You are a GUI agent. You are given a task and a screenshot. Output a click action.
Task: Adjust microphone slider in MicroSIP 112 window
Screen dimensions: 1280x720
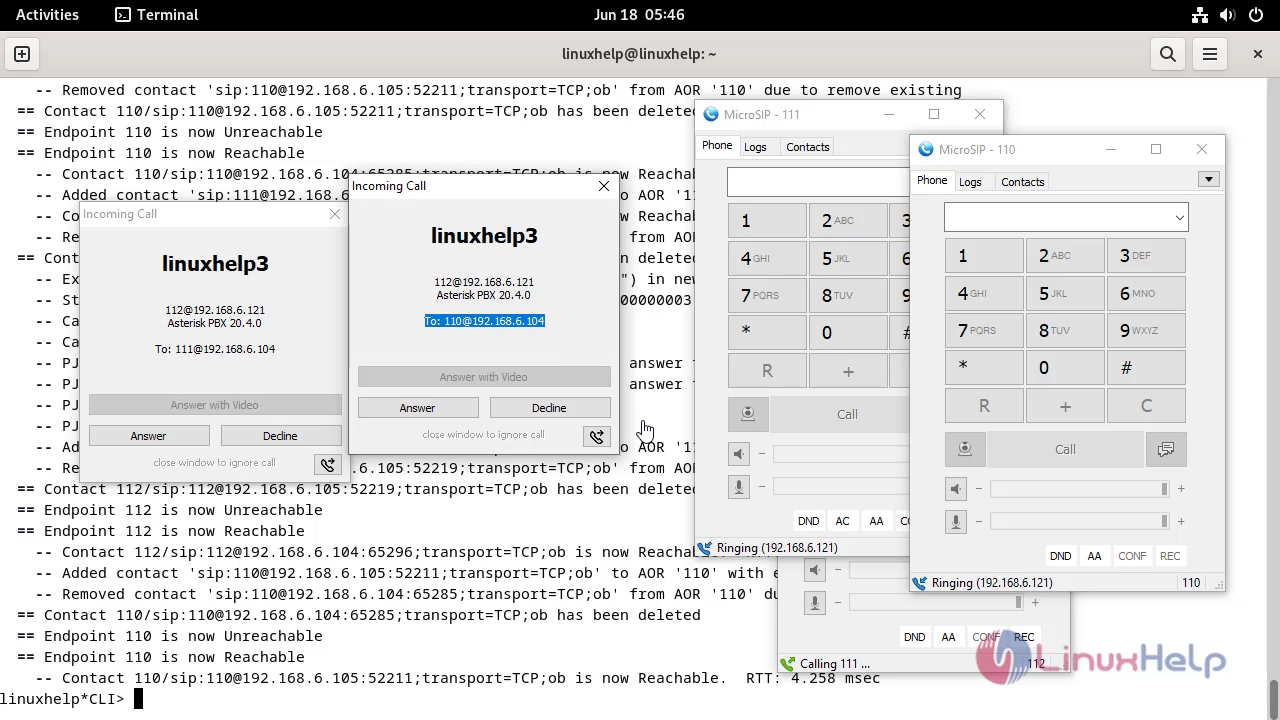pyautogui.click(x=937, y=602)
